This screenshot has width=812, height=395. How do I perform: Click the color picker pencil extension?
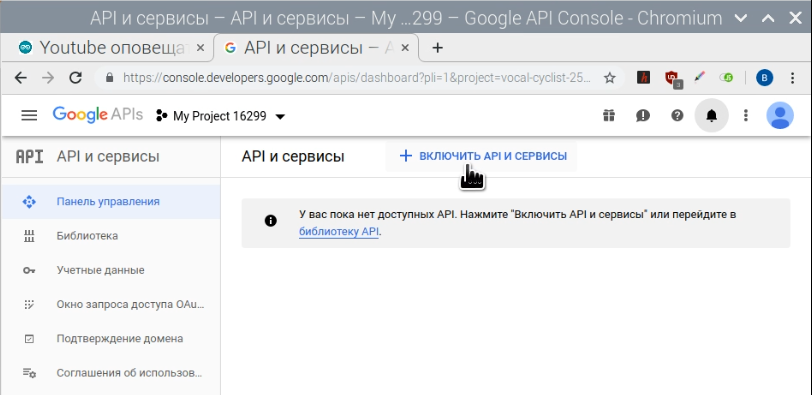click(x=699, y=78)
